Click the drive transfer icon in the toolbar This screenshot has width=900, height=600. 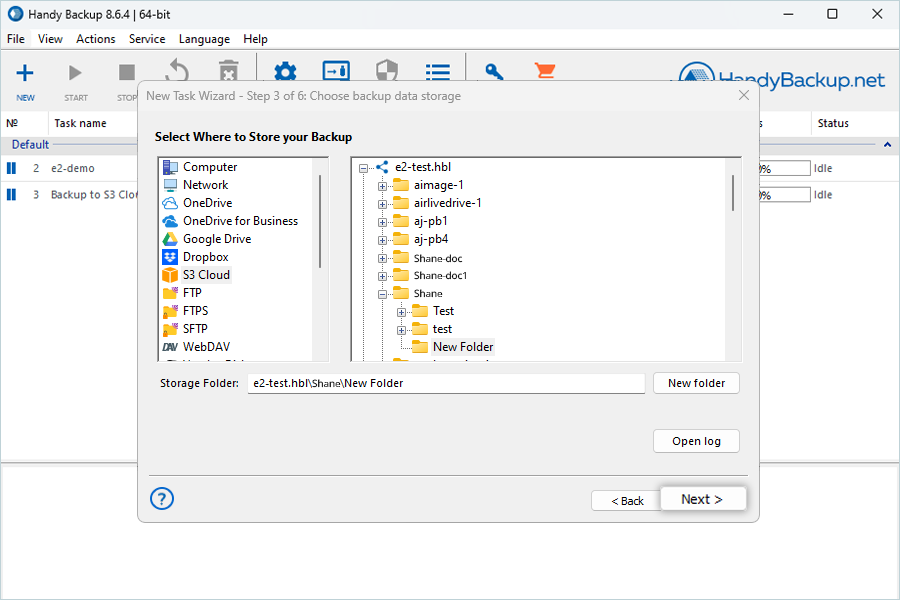pos(336,72)
